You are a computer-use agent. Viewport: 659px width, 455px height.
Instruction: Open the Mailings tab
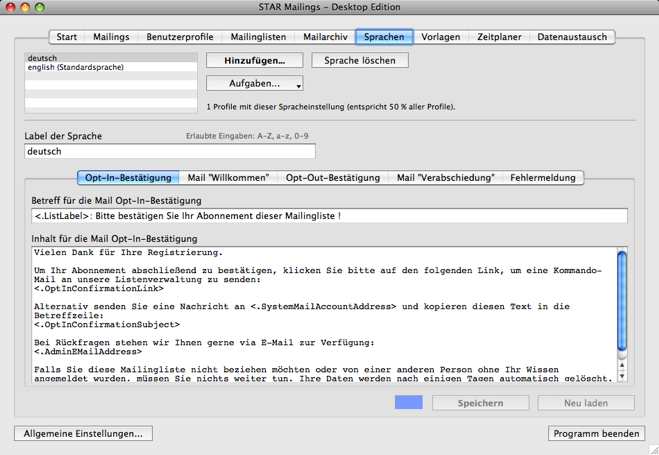(x=111, y=37)
